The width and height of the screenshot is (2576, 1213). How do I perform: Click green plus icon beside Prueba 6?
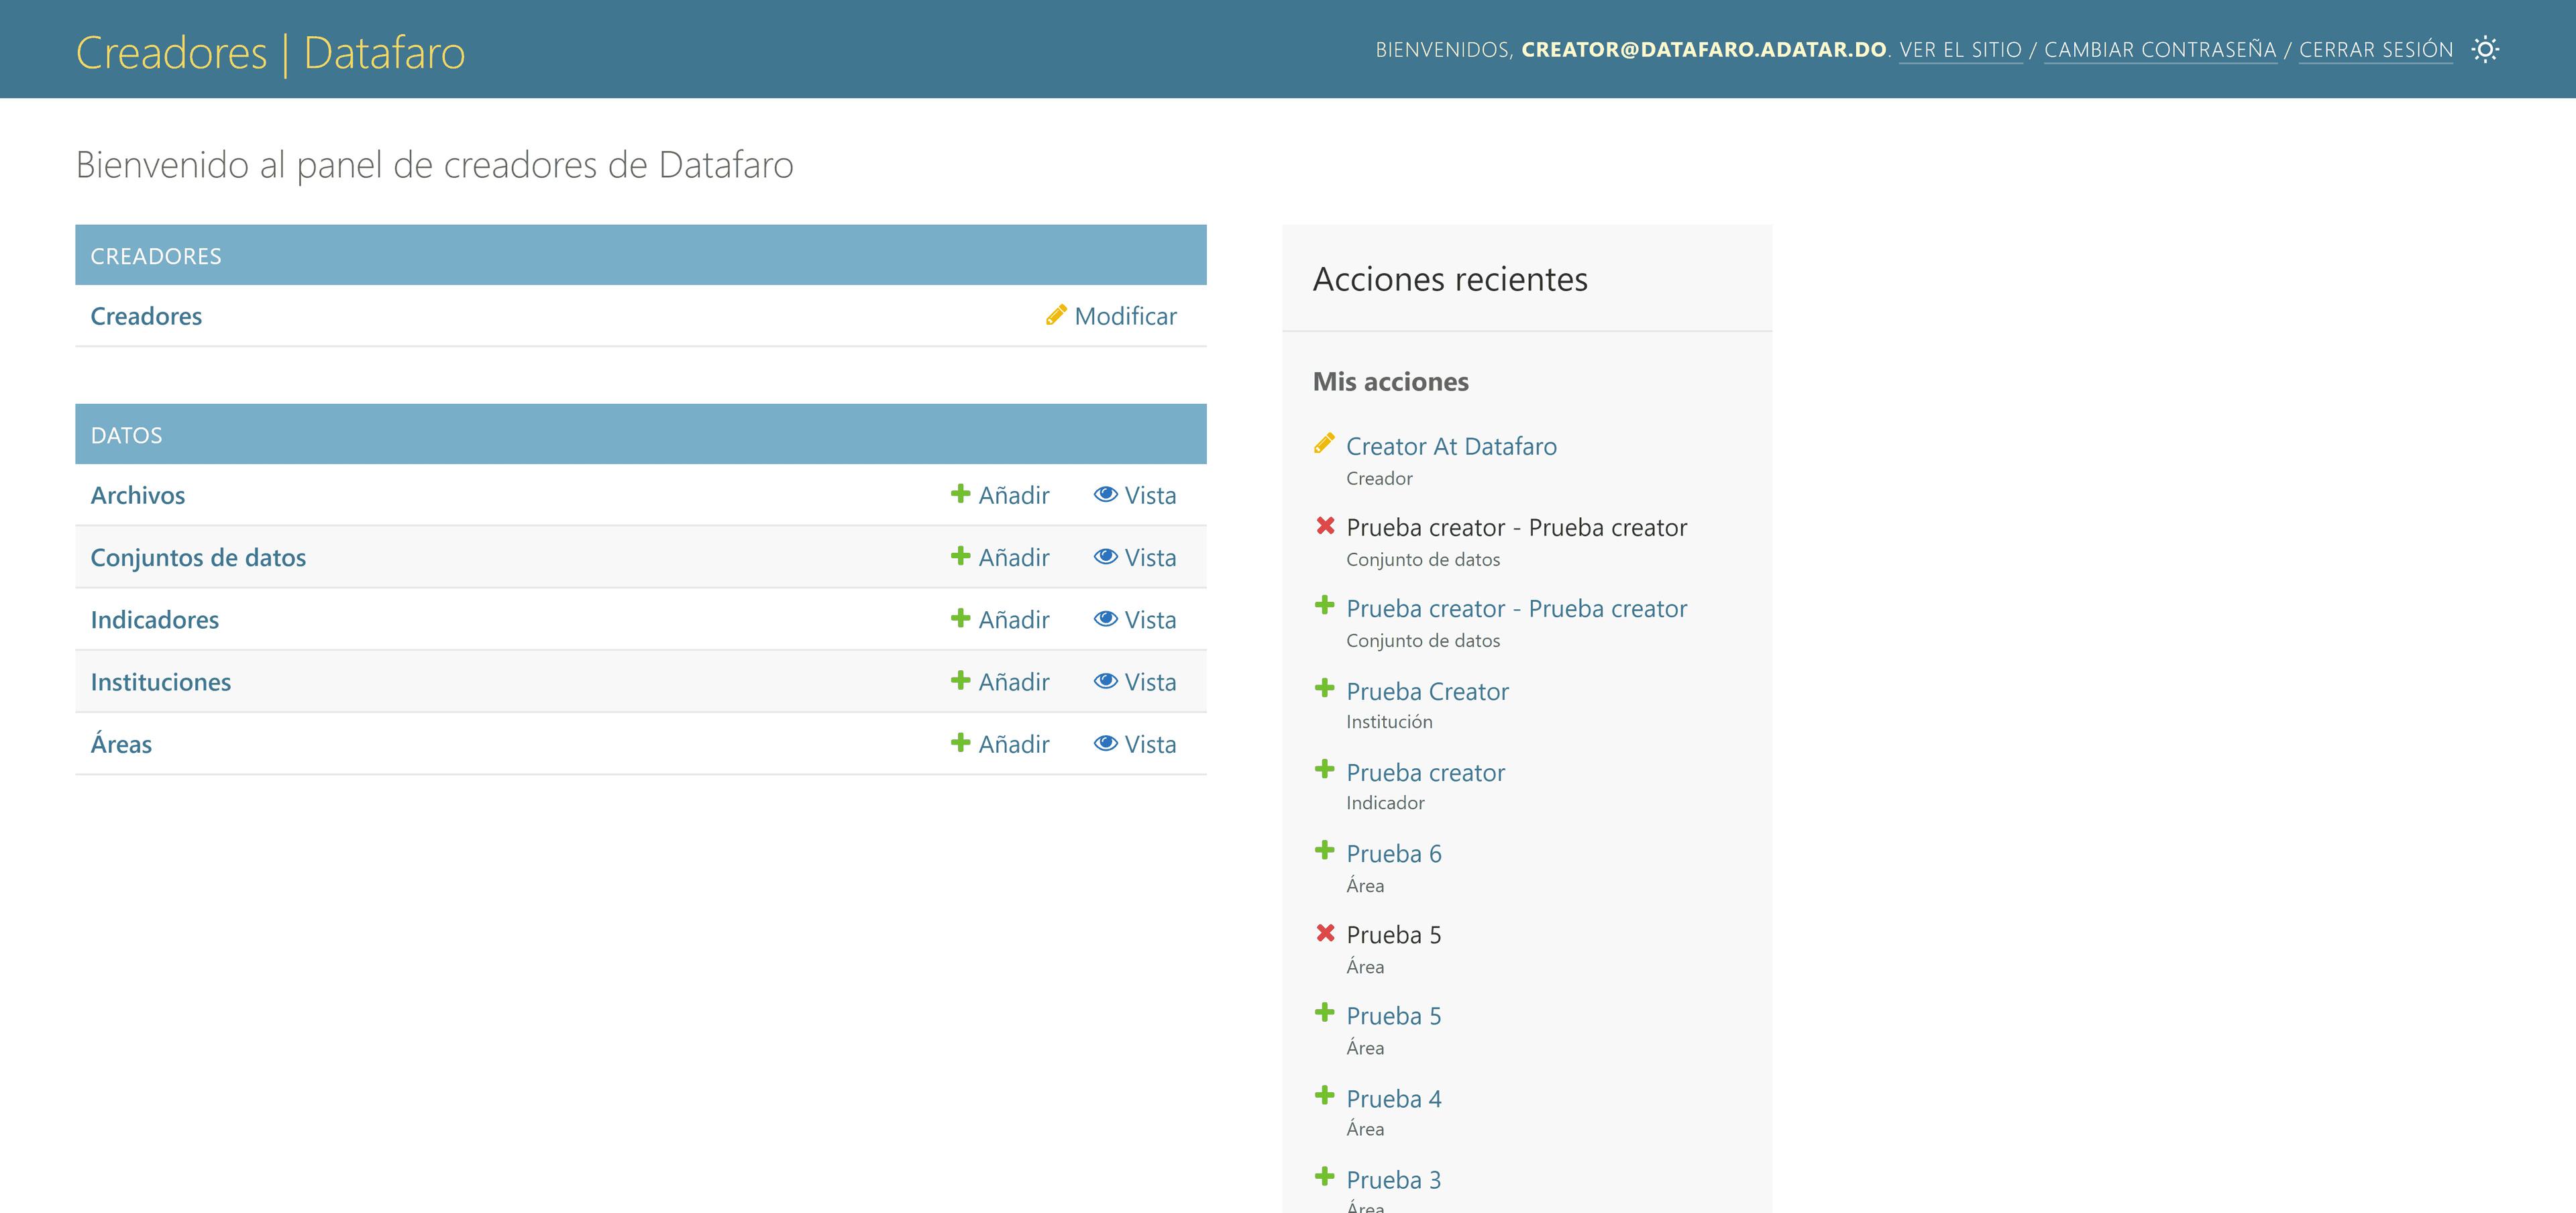pos(1324,850)
